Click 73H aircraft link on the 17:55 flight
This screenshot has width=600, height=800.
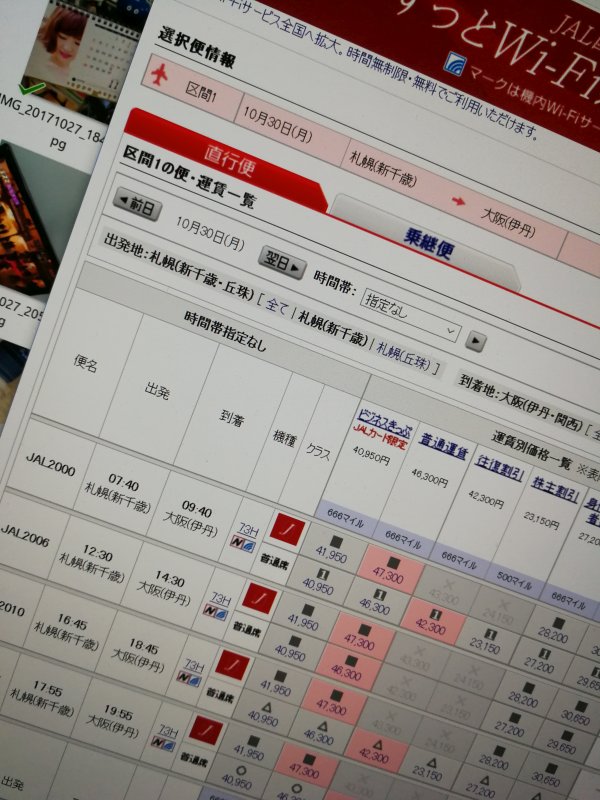coord(168,731)
